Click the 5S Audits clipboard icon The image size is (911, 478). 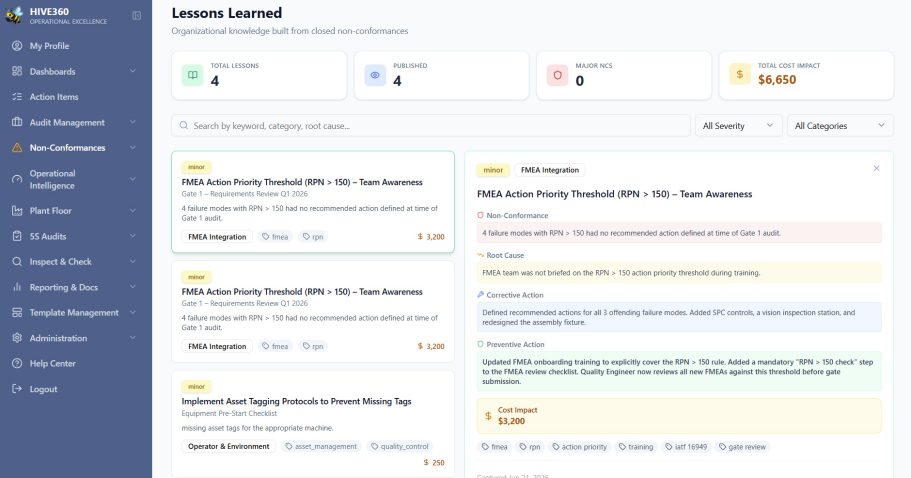pos(17,236)
